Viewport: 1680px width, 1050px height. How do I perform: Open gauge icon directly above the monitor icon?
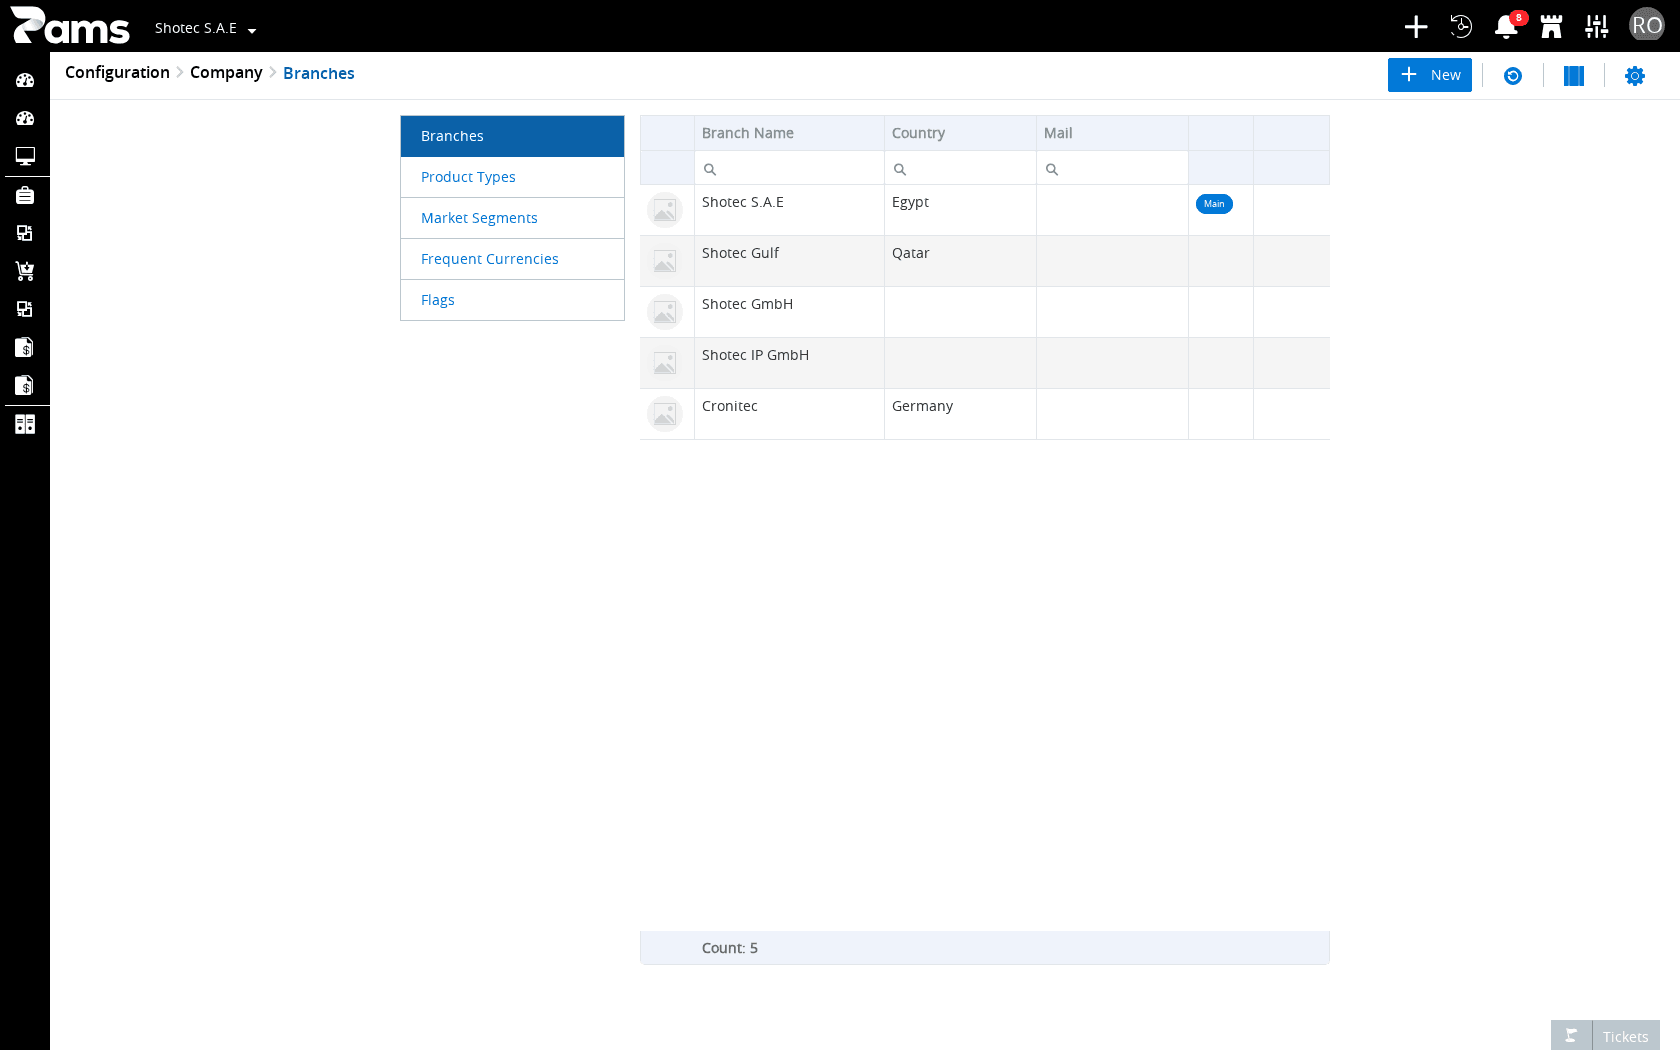coord(25,118)
